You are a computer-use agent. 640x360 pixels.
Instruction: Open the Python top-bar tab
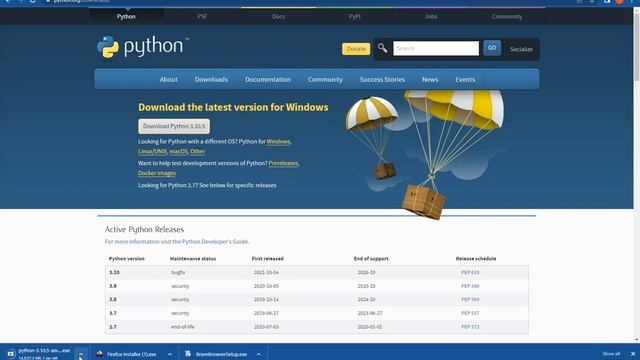[x=126, y=17]
